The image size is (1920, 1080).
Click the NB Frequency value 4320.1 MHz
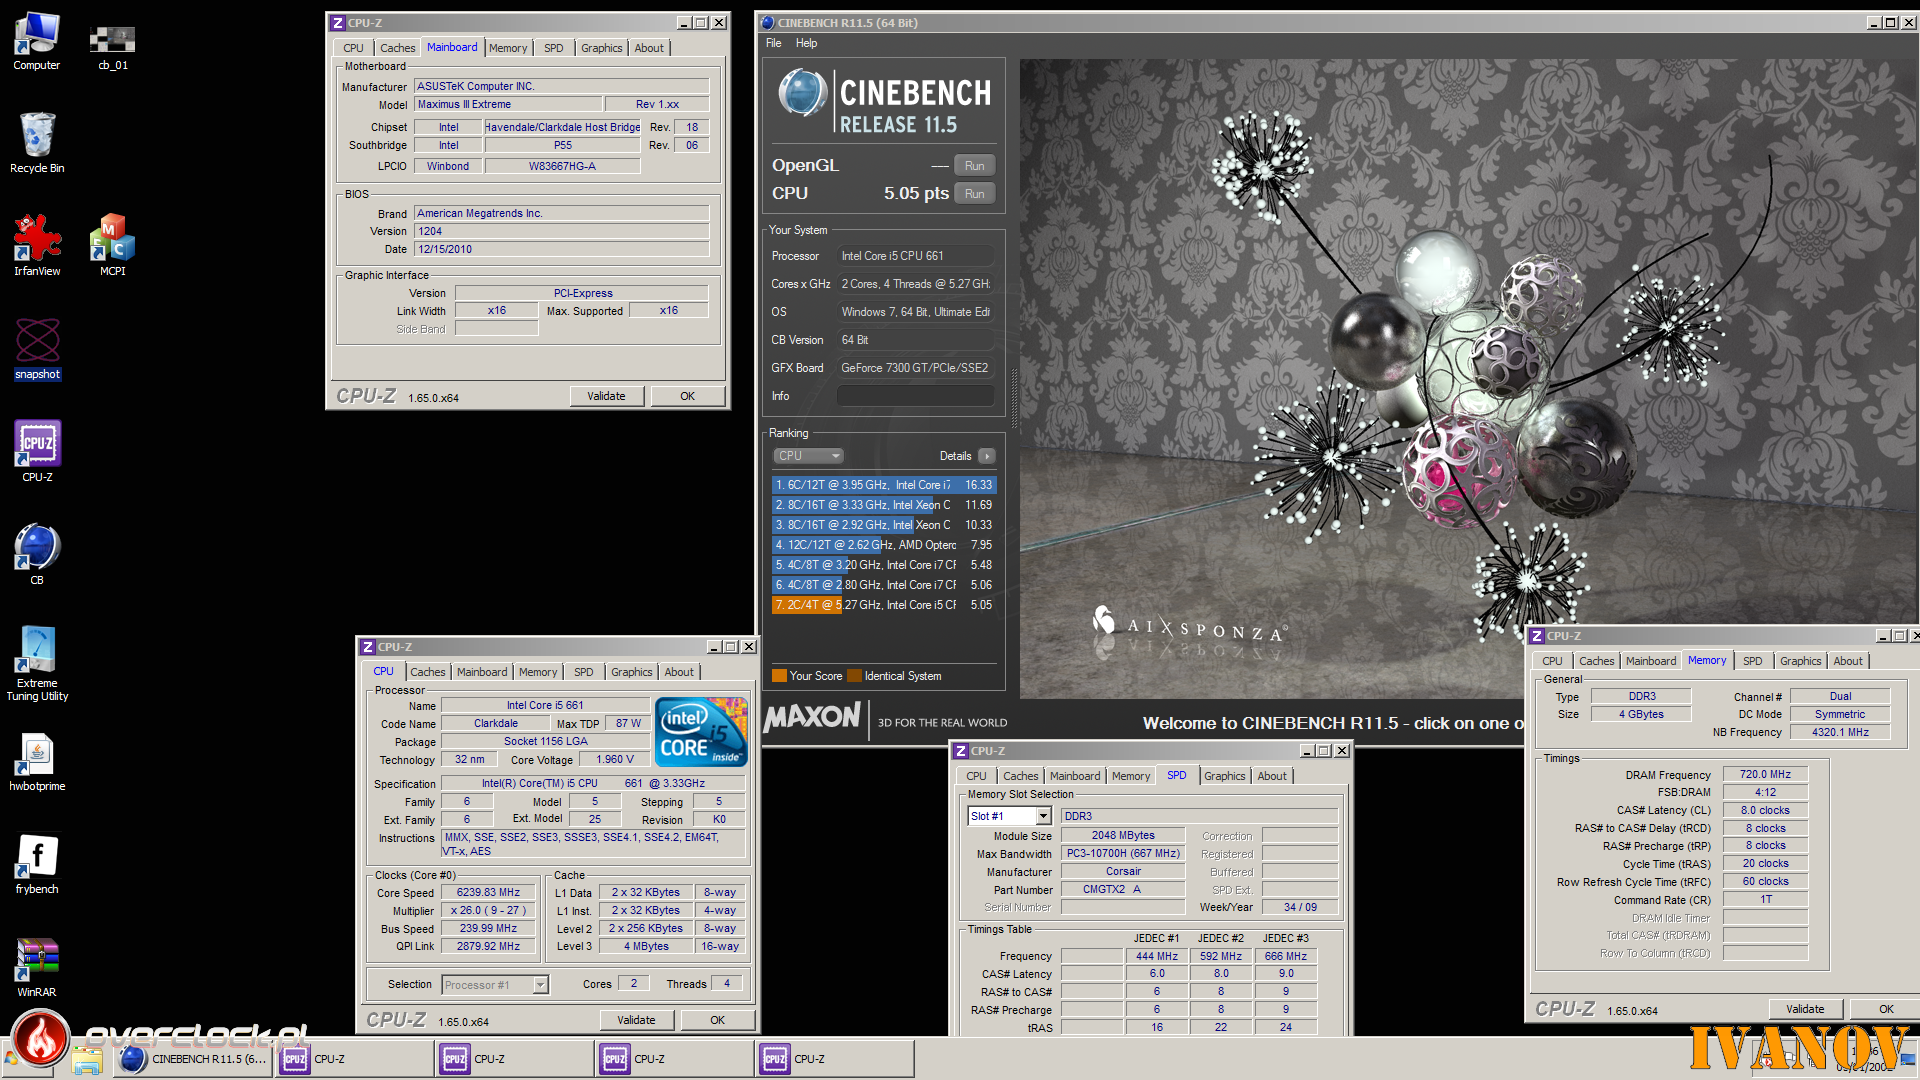click(1840, 732)
